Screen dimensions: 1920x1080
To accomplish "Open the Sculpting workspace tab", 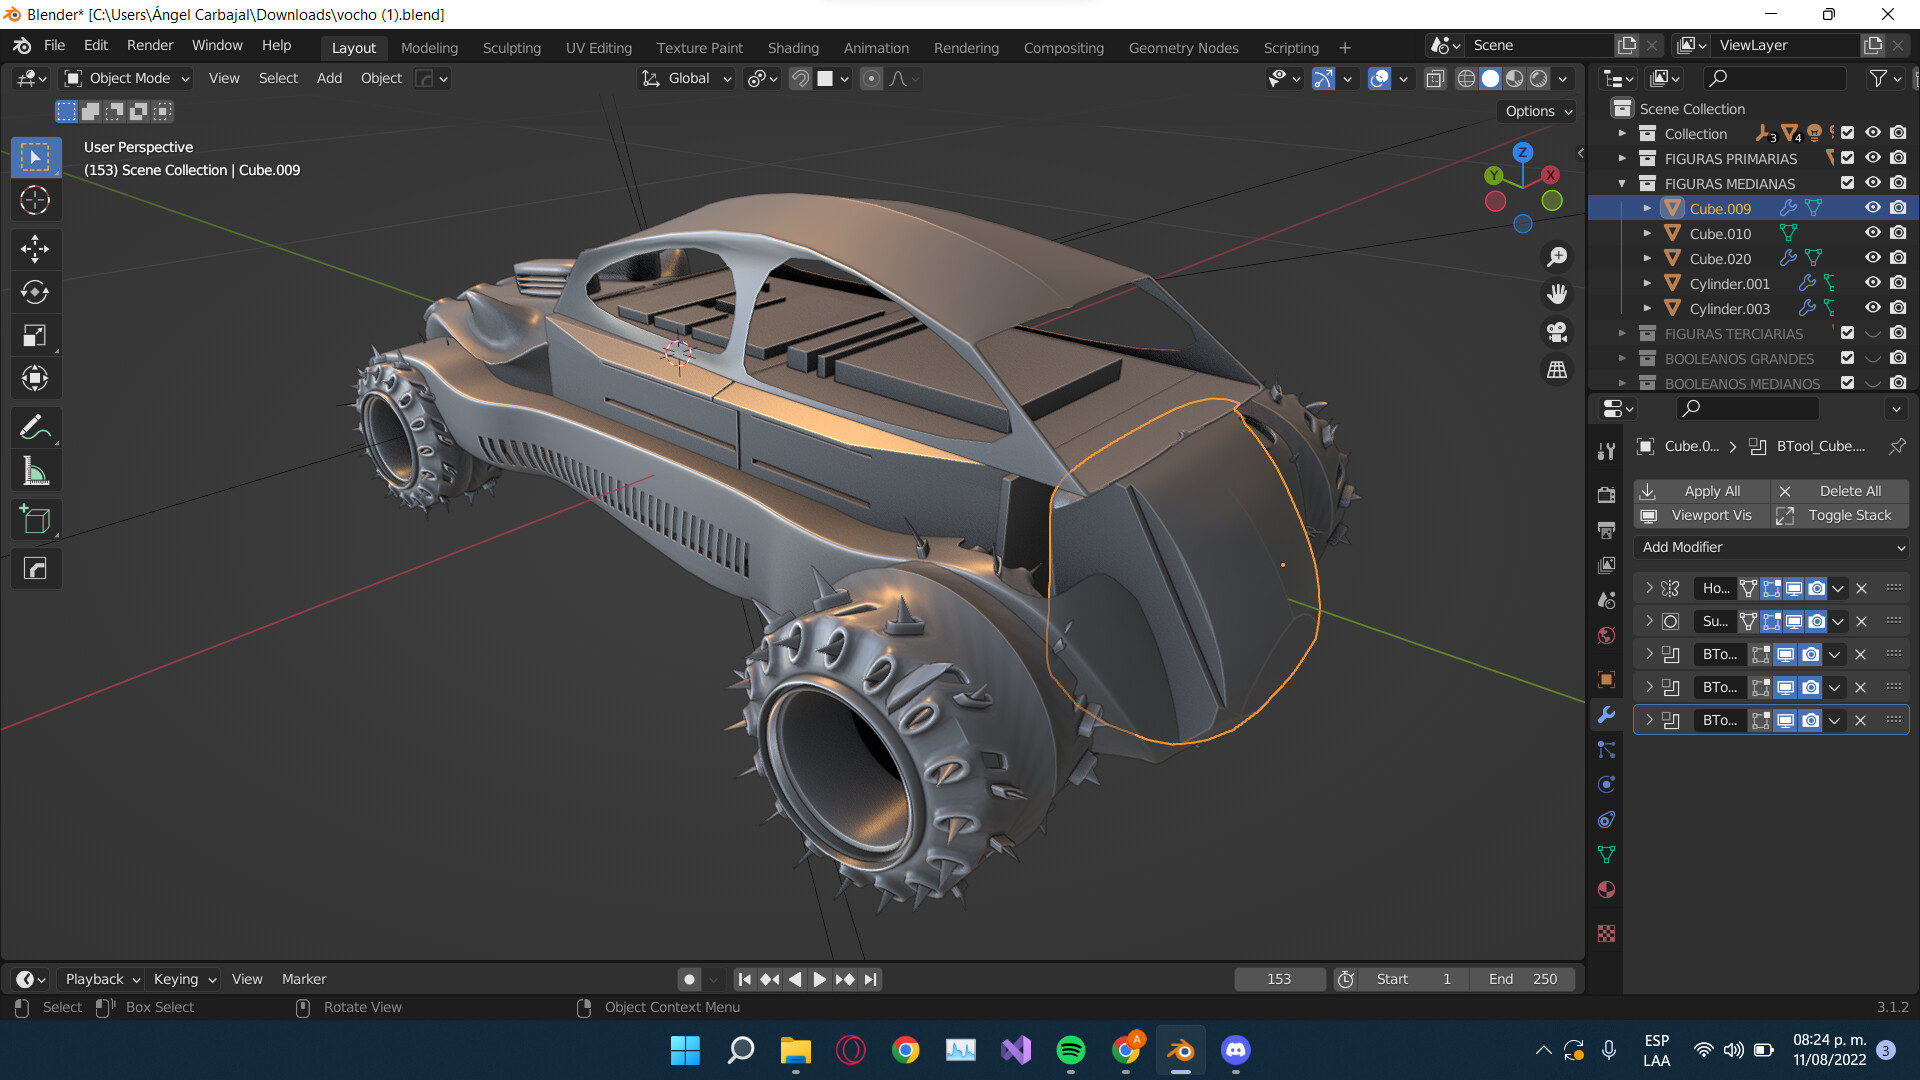I will tap(511, 47).
